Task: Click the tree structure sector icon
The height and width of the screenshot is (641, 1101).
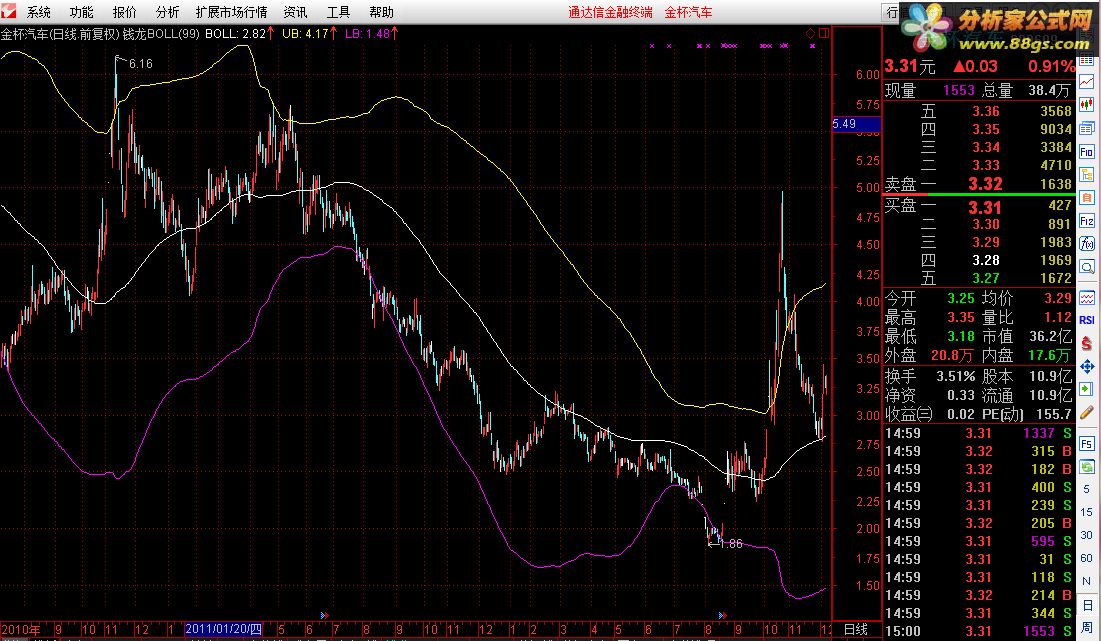Action: pyautogui.click(x=1086, y=175)
